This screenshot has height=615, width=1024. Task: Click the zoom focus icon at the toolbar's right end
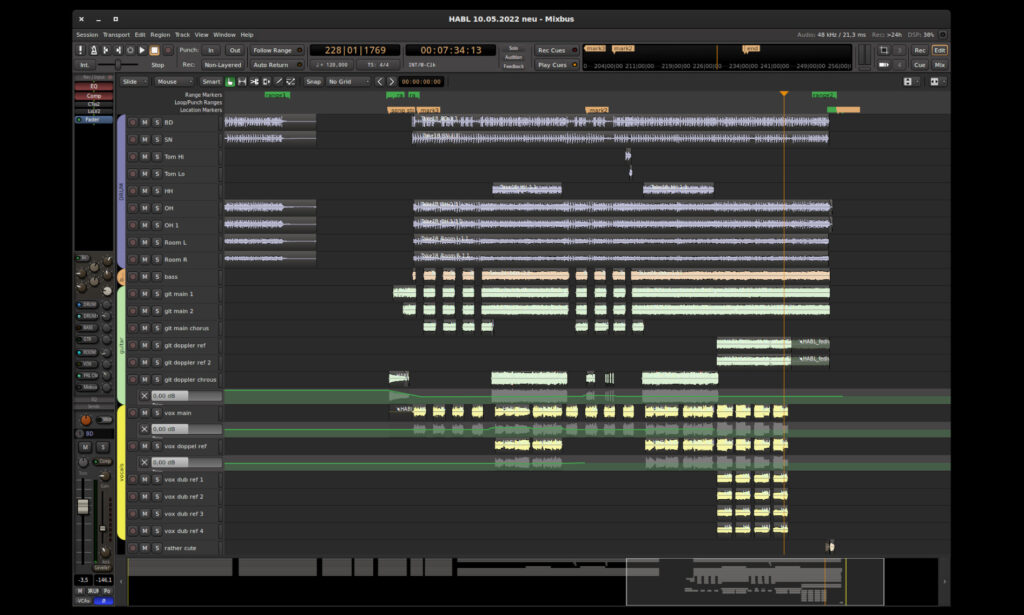(x=935, y=82)
